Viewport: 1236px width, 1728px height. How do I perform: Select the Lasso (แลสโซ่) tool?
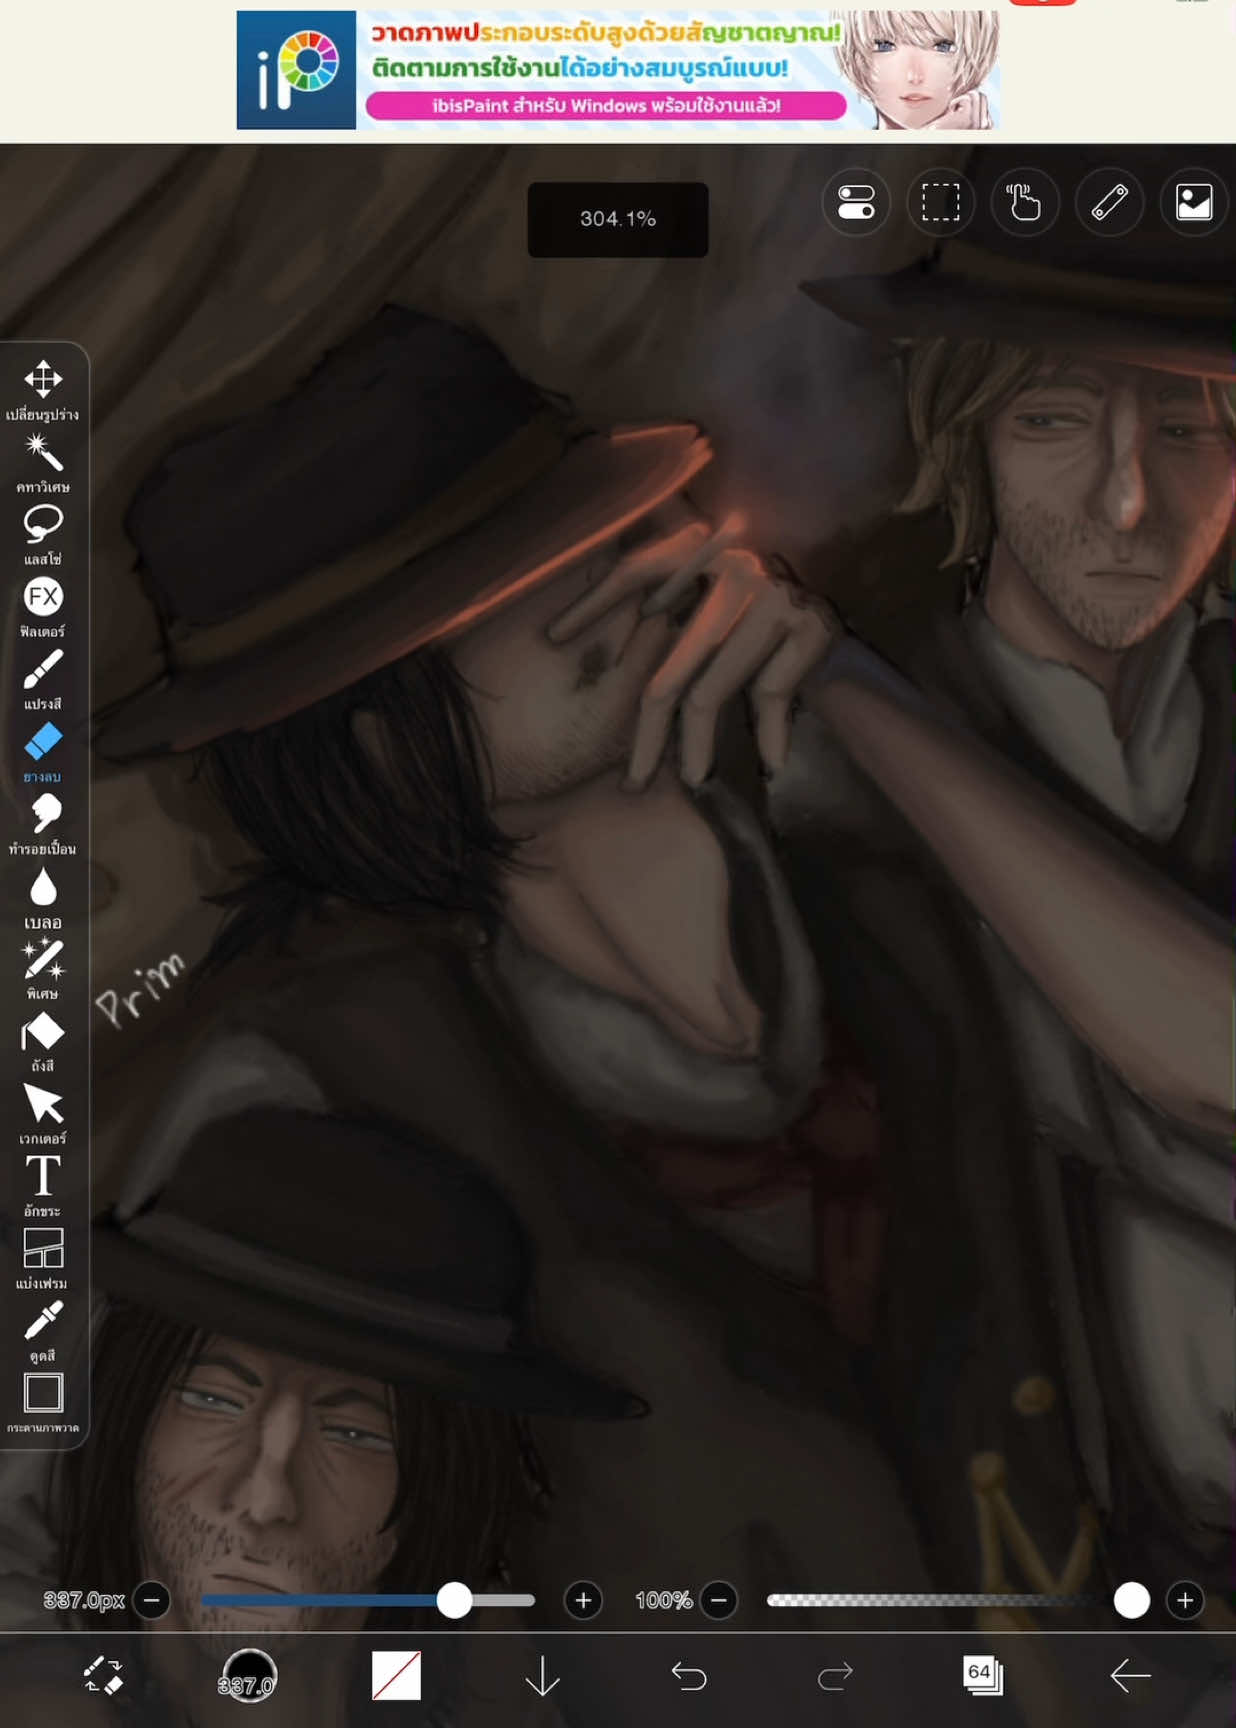[43, 534]
